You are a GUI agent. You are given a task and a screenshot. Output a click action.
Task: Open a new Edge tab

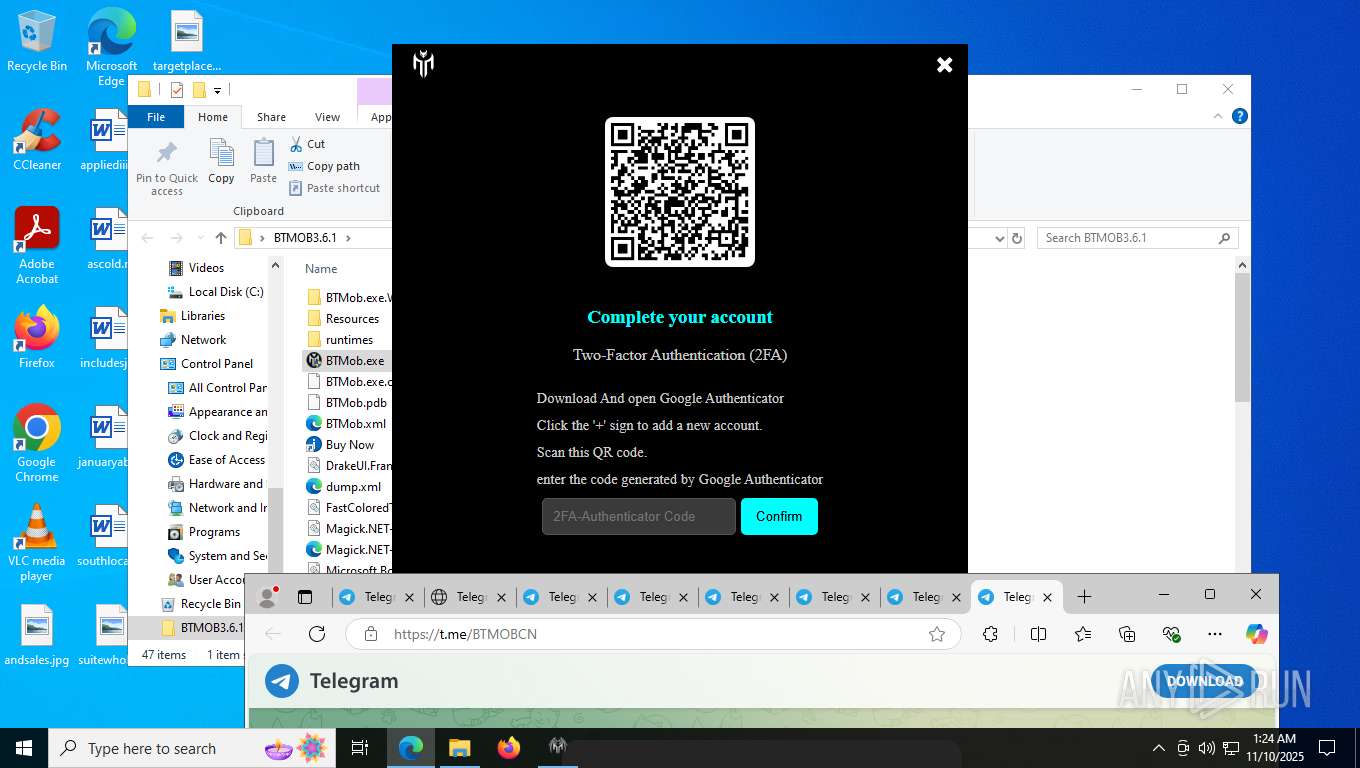click(x=1085, y=597)
